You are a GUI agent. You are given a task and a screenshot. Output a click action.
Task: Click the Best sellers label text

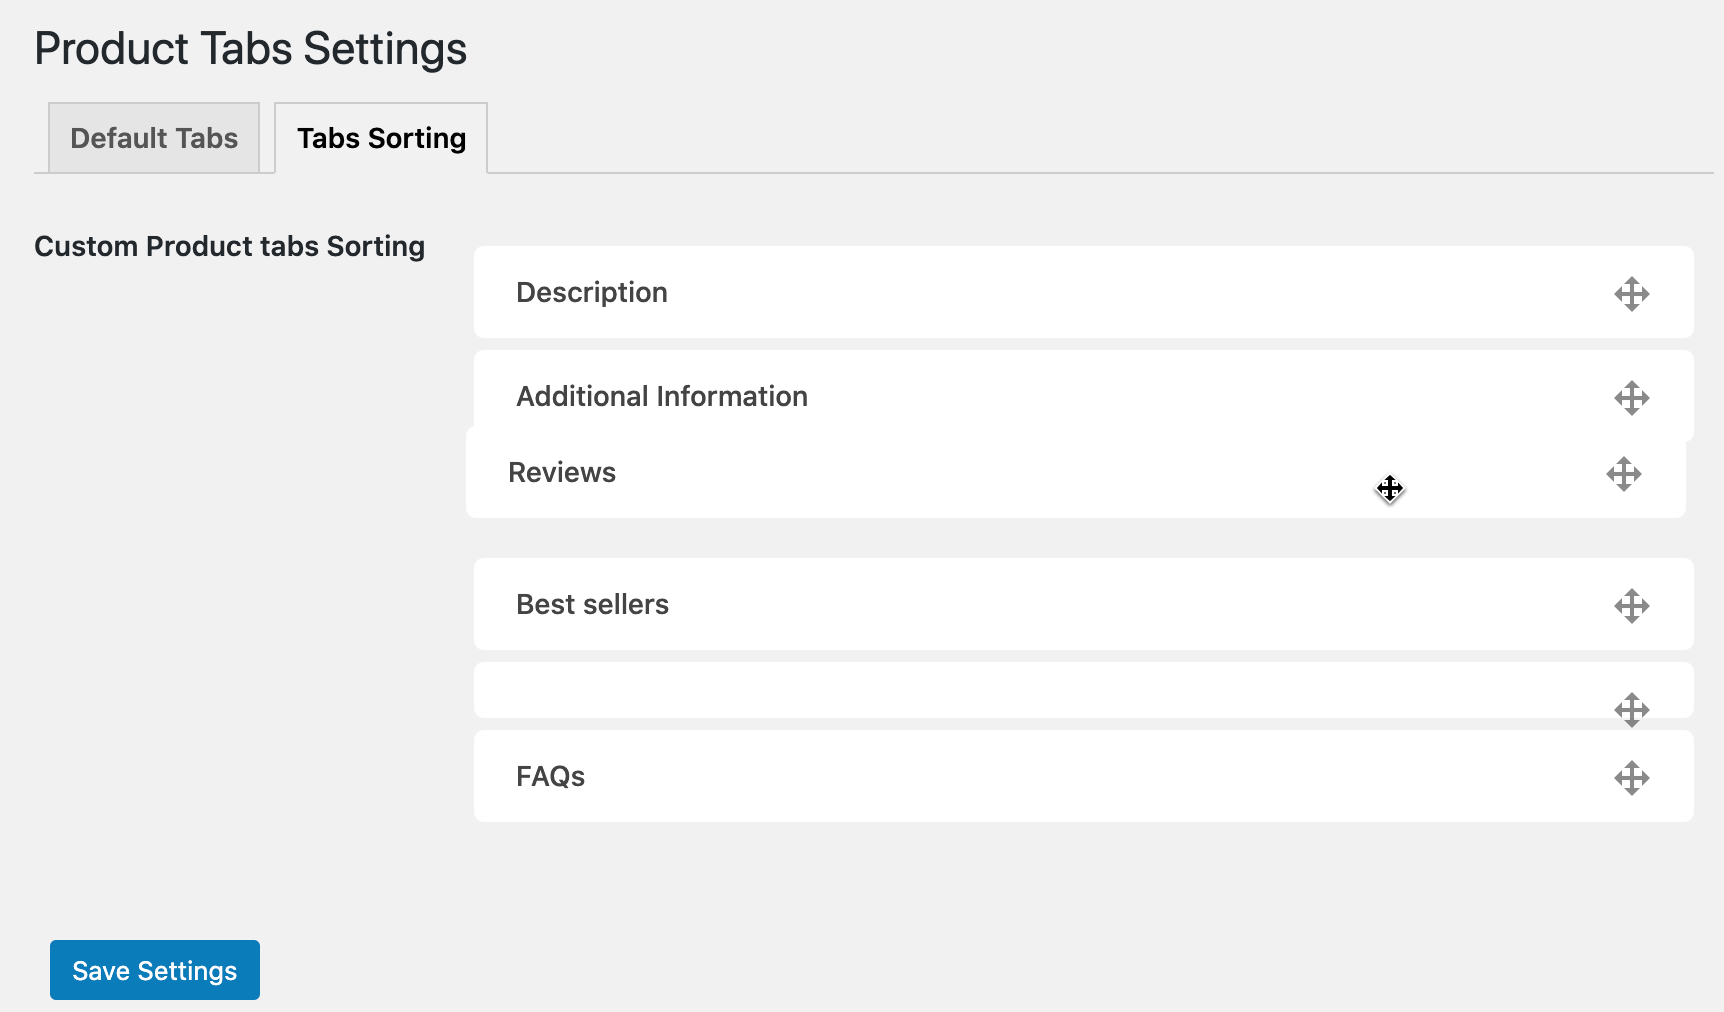coord(592,604)
